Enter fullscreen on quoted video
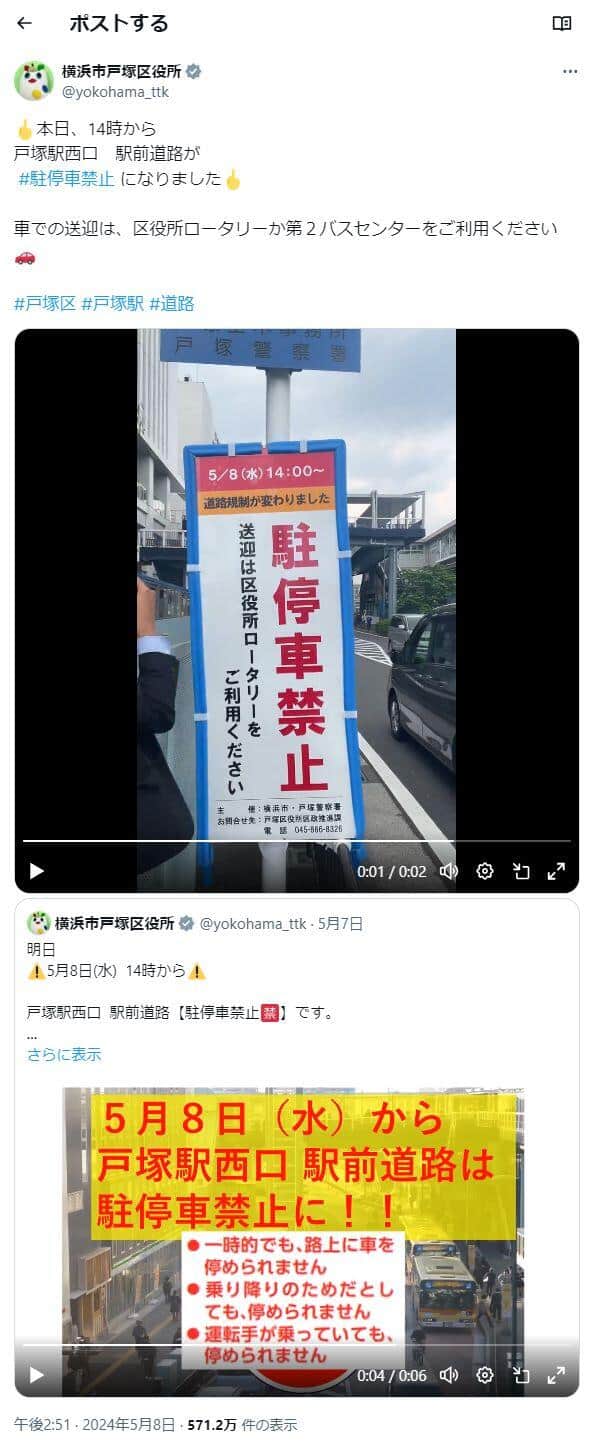Viewport: 593px width, 1450px height. [557, 1375]
